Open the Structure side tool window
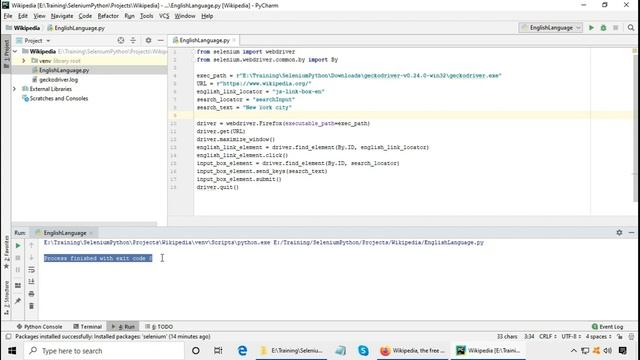 [6, 298]
